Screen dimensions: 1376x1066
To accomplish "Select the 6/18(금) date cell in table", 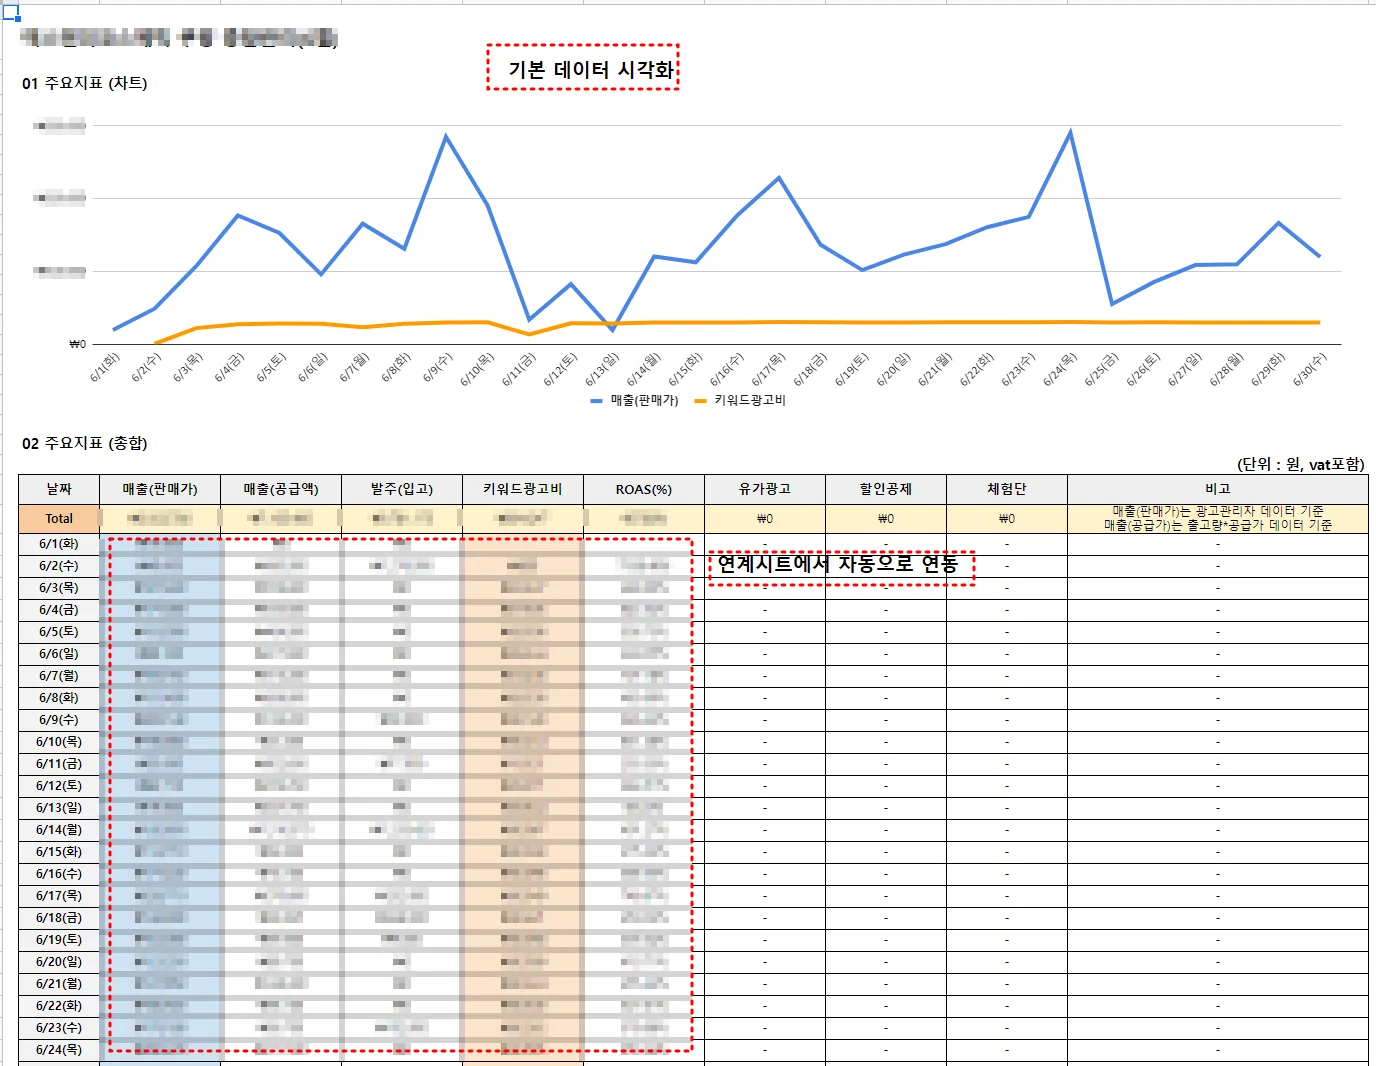I will [59, 918].
